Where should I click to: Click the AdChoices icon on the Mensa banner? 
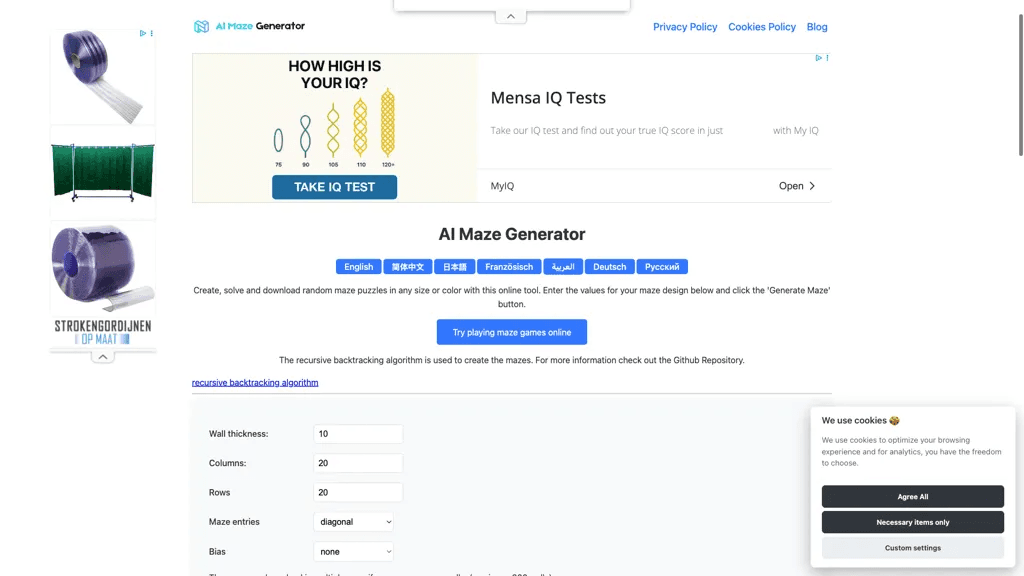pyautogui.click(x=818, y=58)
